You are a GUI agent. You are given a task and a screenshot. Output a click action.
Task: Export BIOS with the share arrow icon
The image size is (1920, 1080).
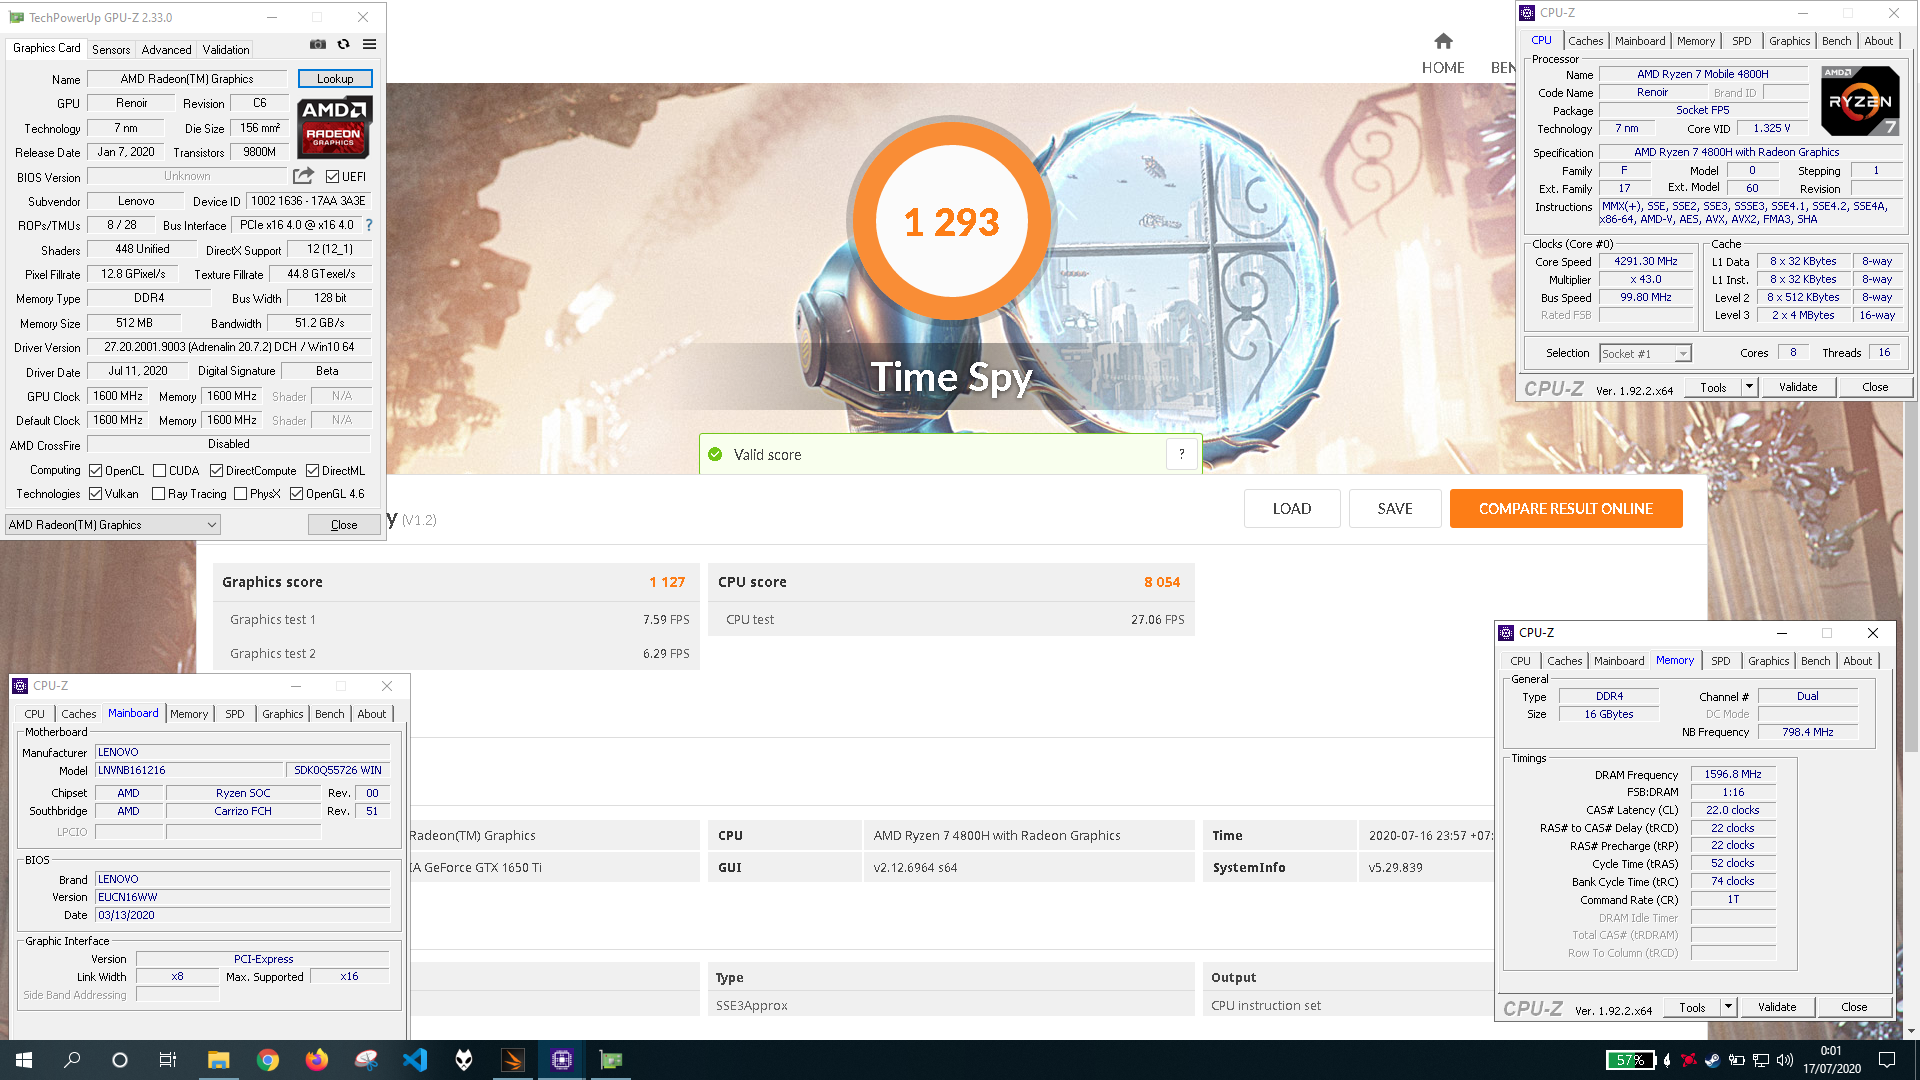[x=303, y=176]
